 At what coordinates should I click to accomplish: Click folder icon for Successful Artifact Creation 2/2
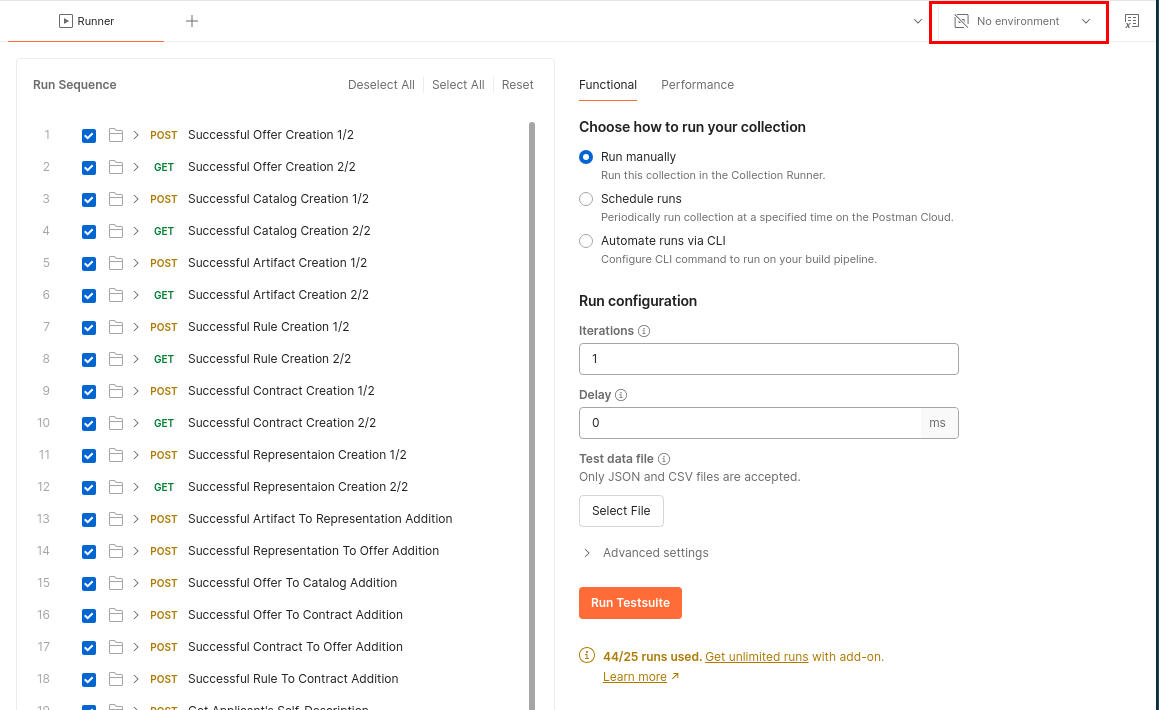click(116, 295)
